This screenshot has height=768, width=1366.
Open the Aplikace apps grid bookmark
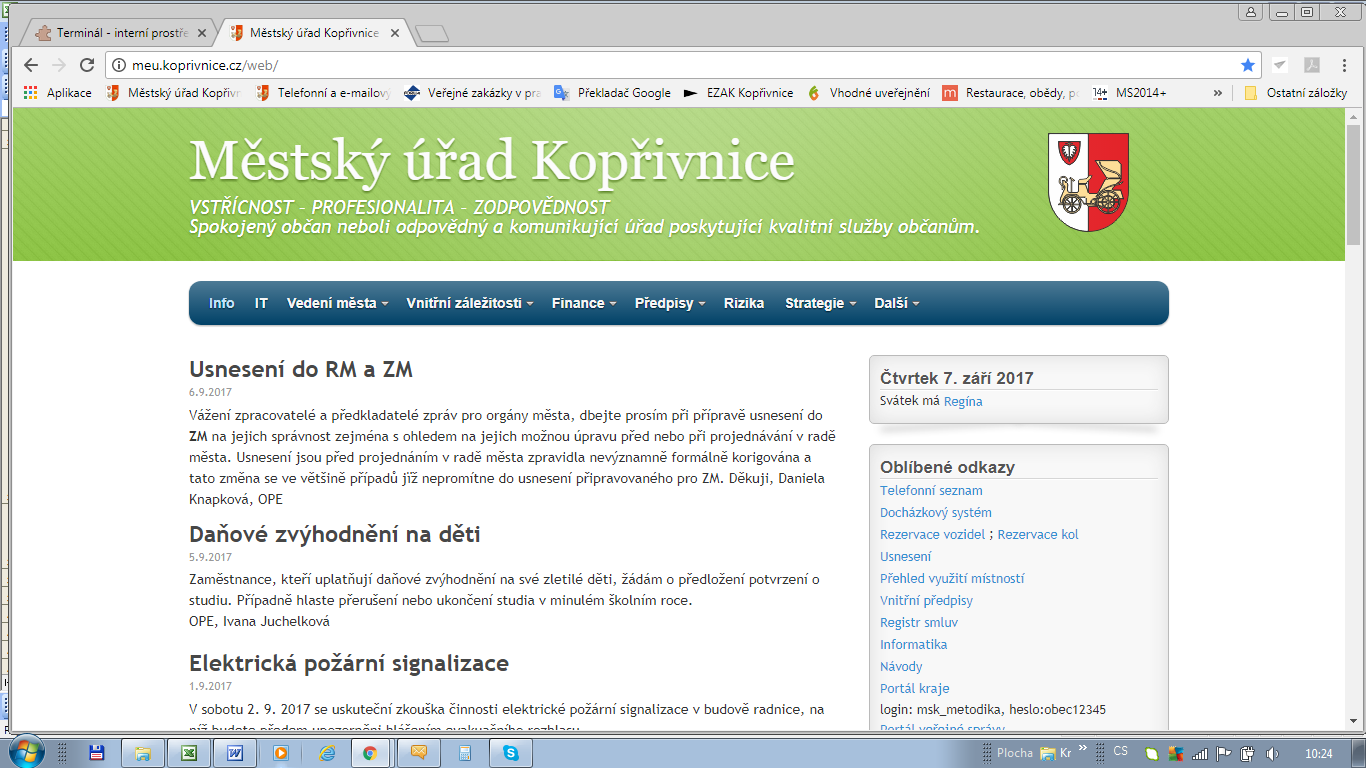58,93
